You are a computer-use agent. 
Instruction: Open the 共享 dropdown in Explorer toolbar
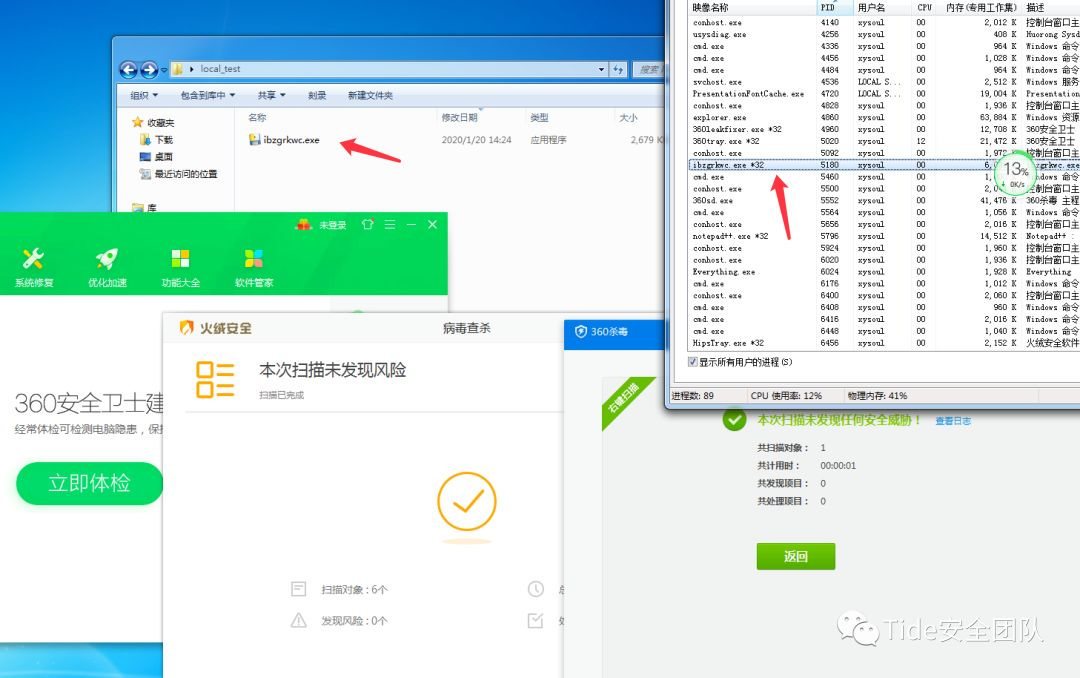[x=271, y=95]
